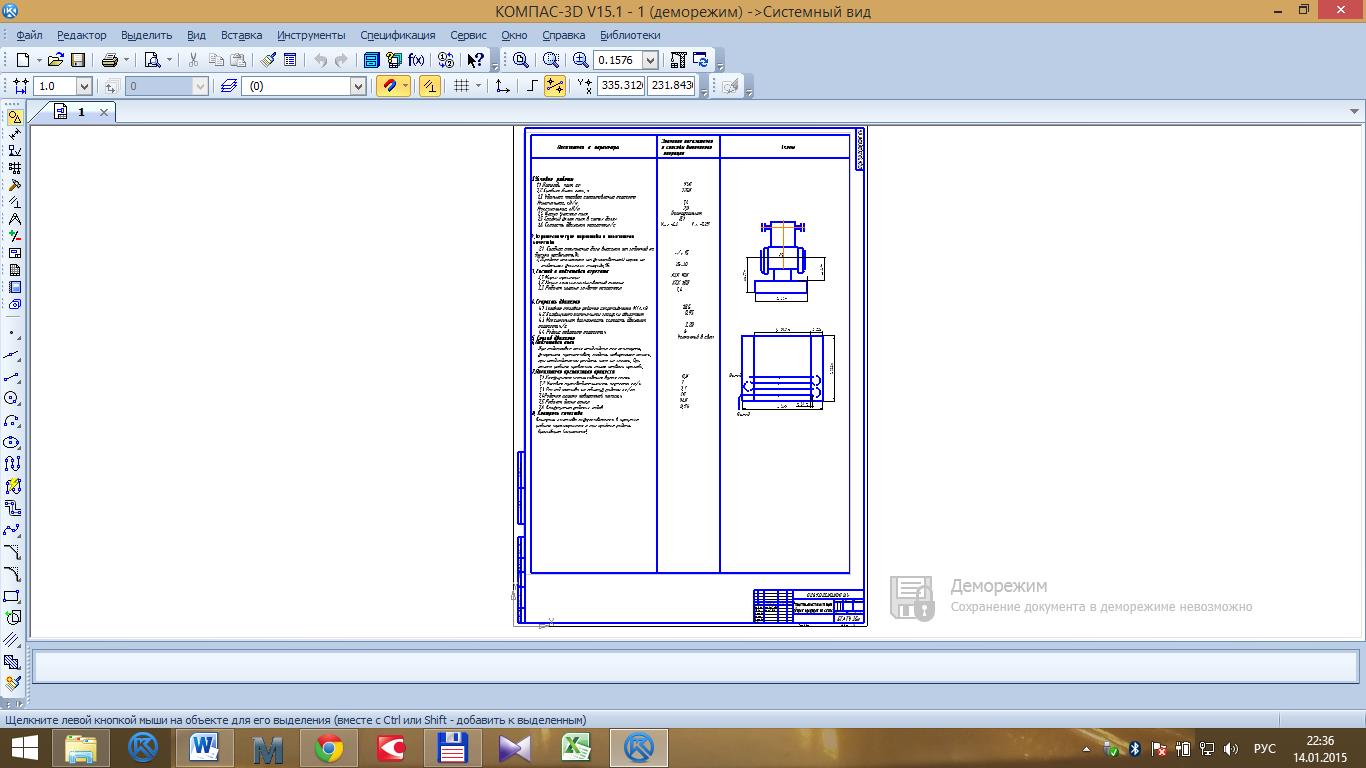Select the Circle tool
The image size is (1366, 768).
(x=12, y=399)
